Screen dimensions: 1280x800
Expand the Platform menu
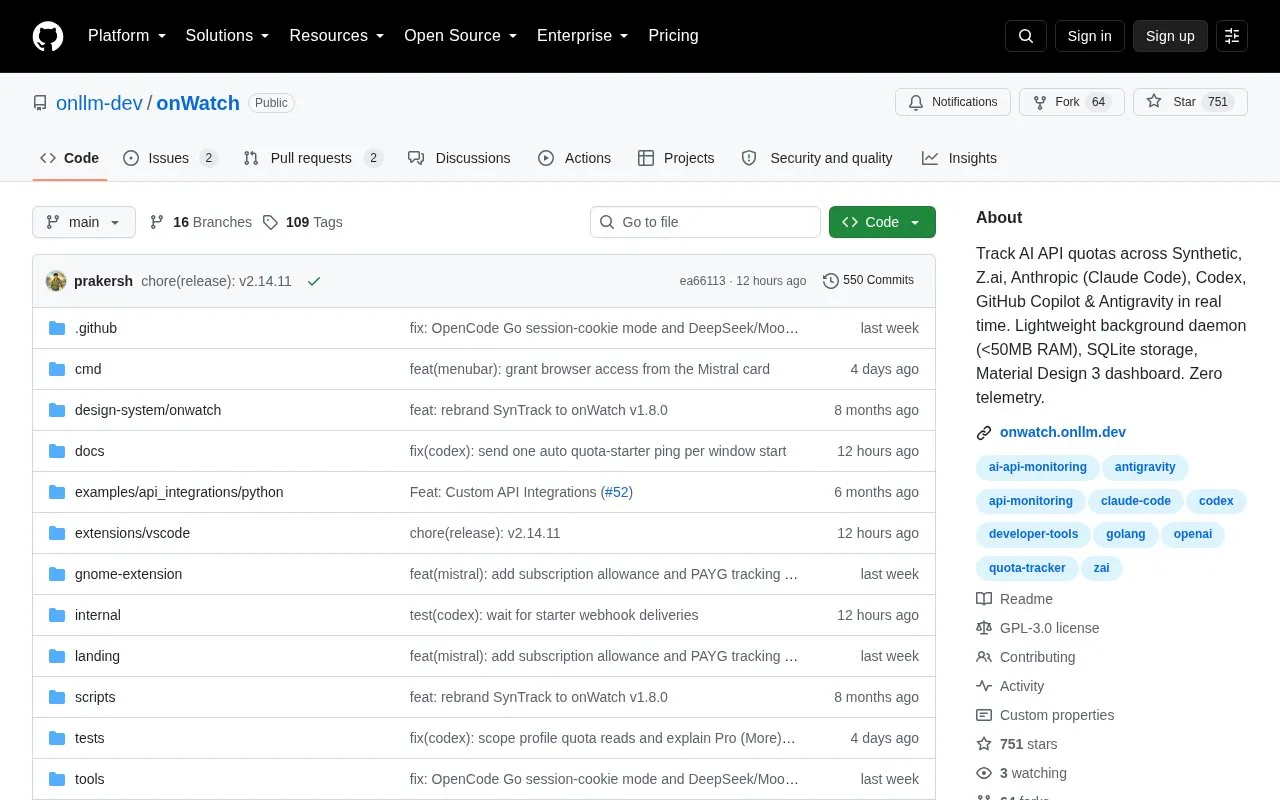click(x=126, y=36)
